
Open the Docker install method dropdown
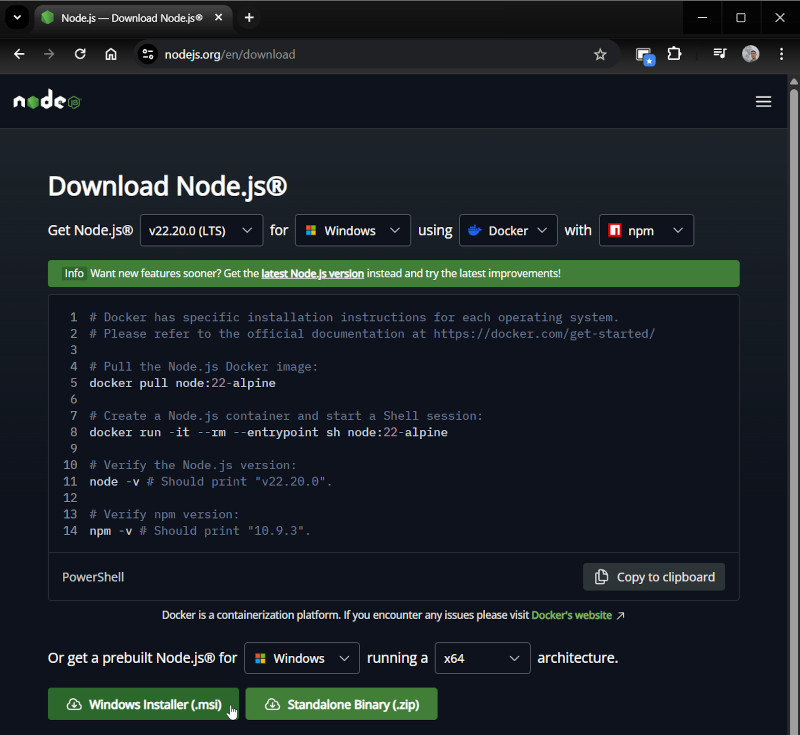pyautogui.click(x=508, y=230)
